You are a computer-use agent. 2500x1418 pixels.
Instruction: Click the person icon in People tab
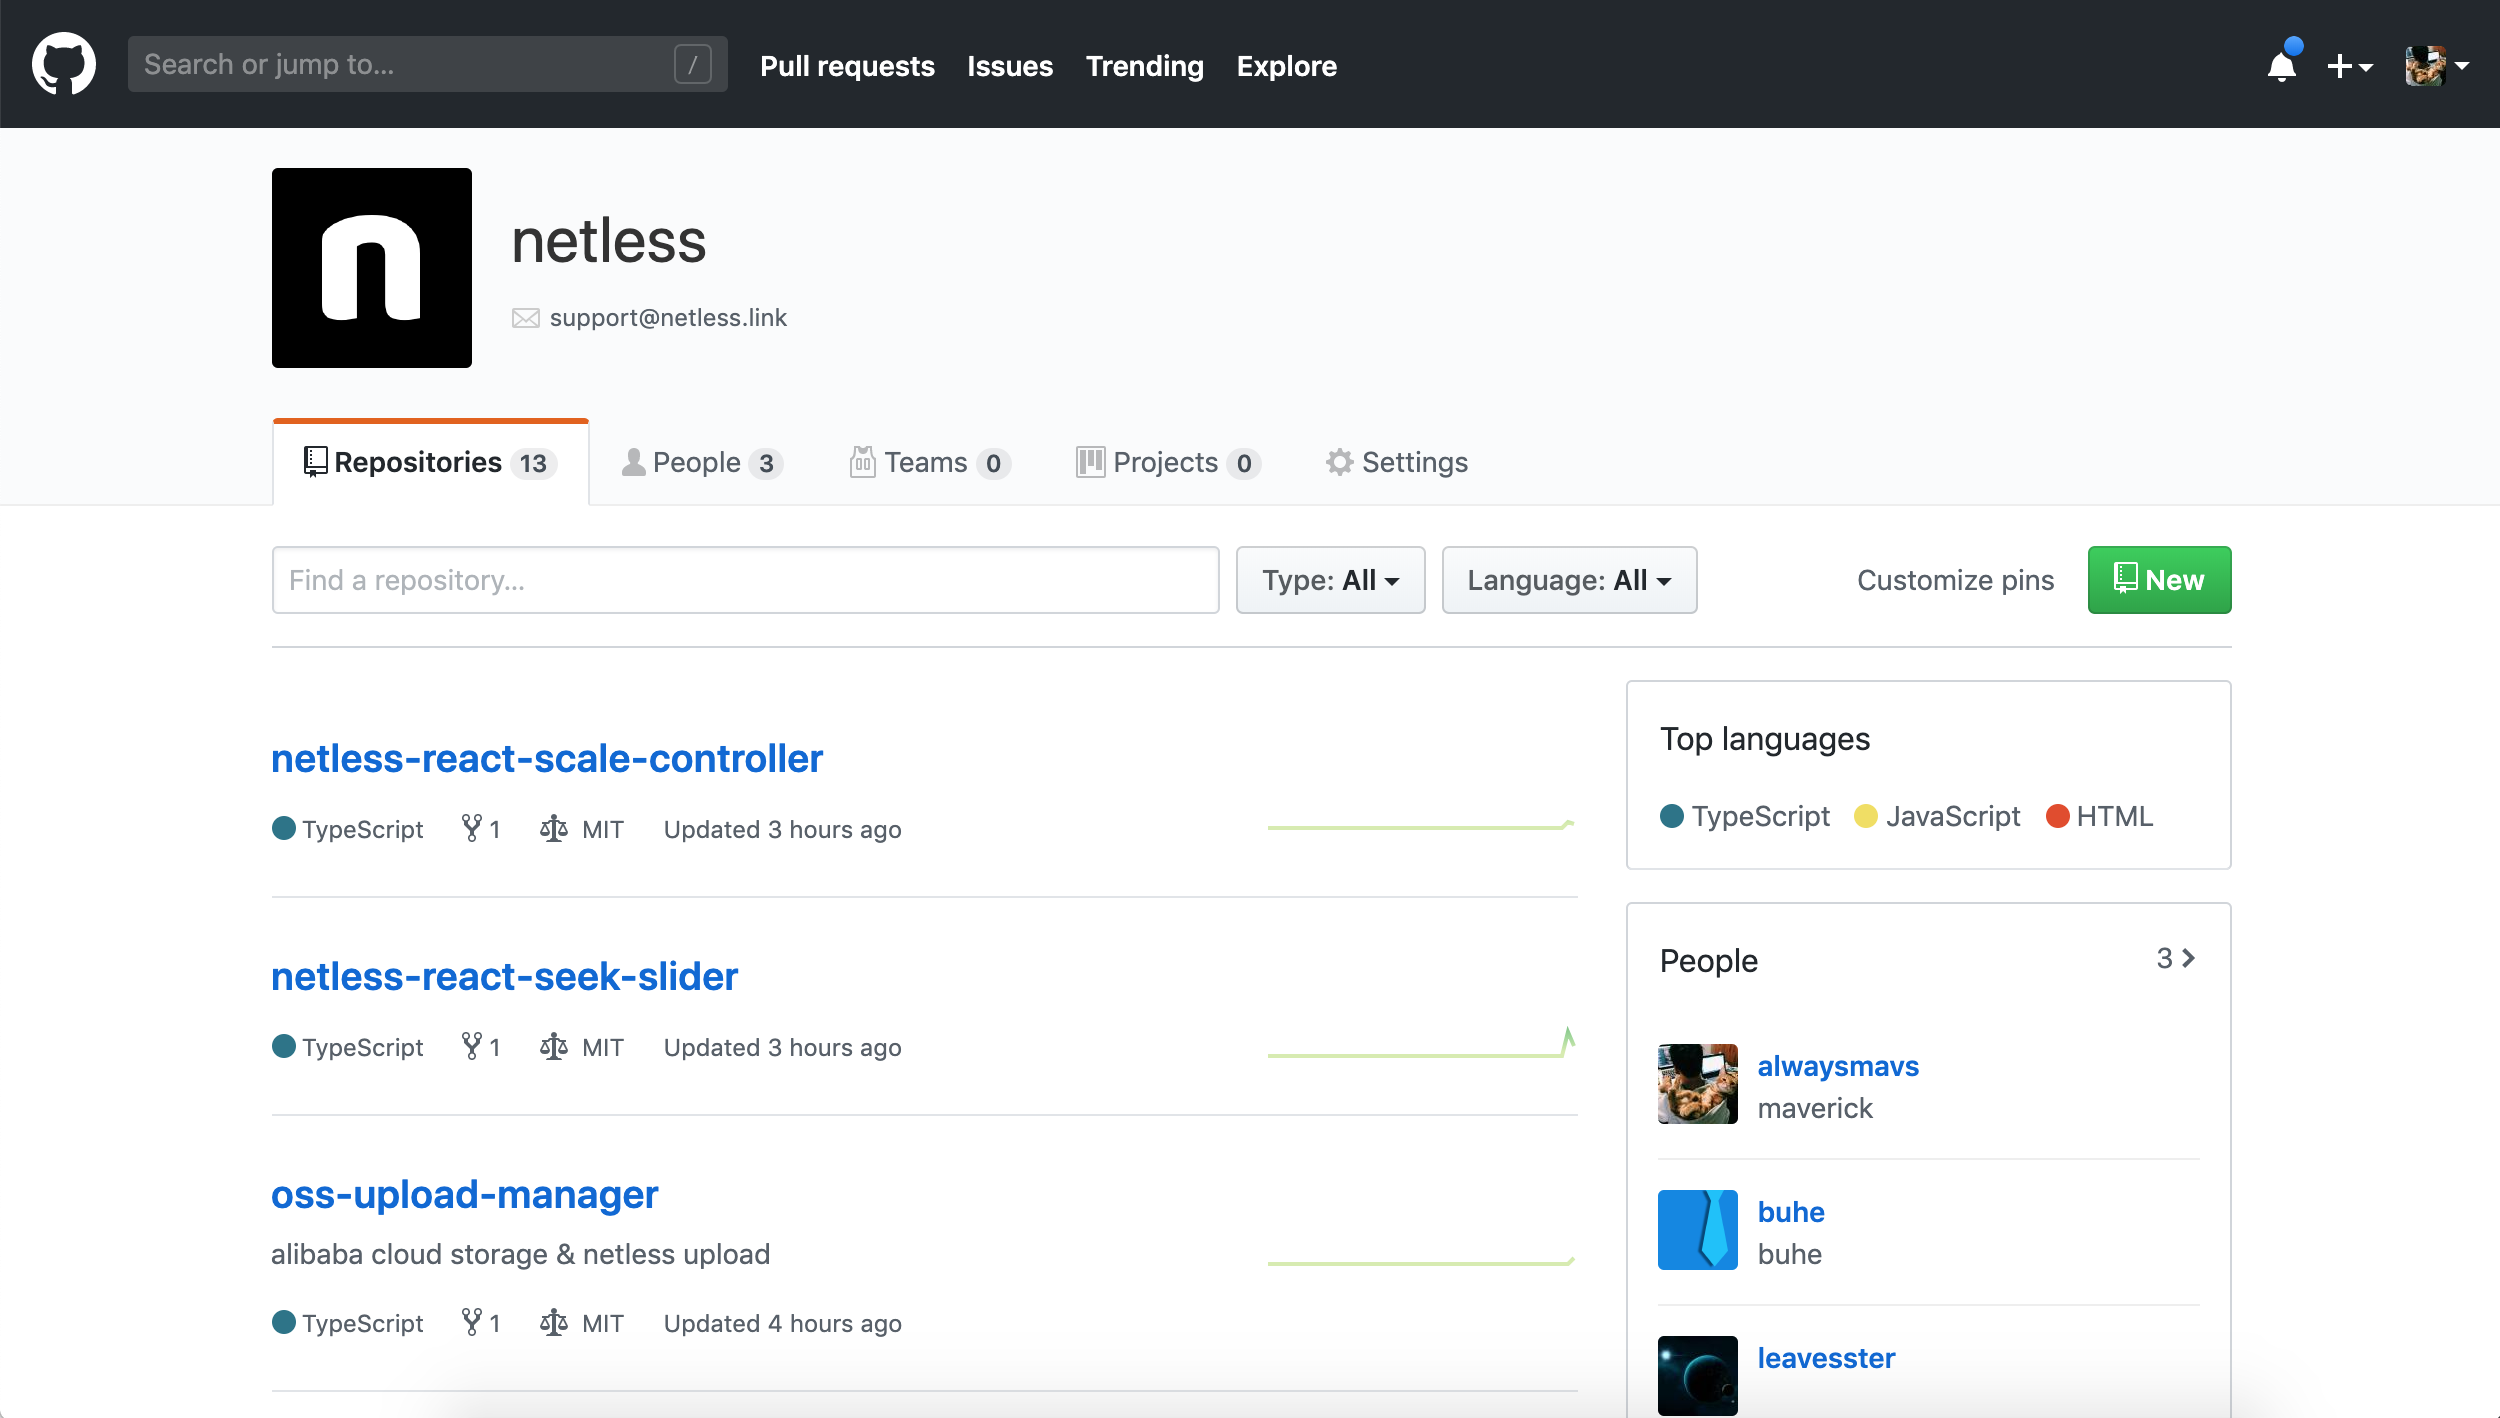[633, 461]
